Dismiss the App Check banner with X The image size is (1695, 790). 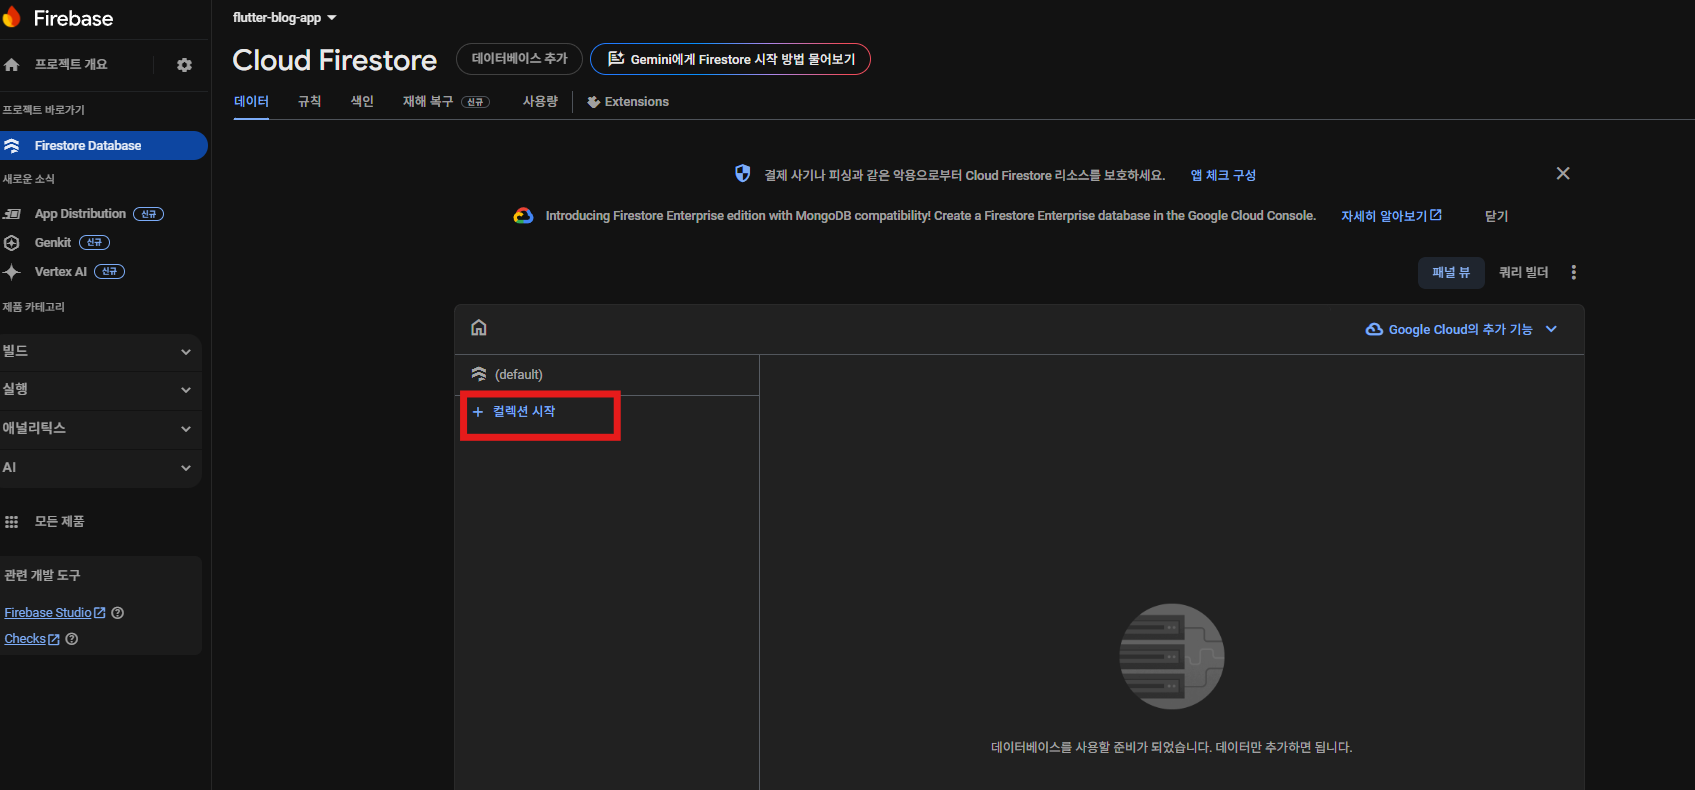coord(1563,174)
